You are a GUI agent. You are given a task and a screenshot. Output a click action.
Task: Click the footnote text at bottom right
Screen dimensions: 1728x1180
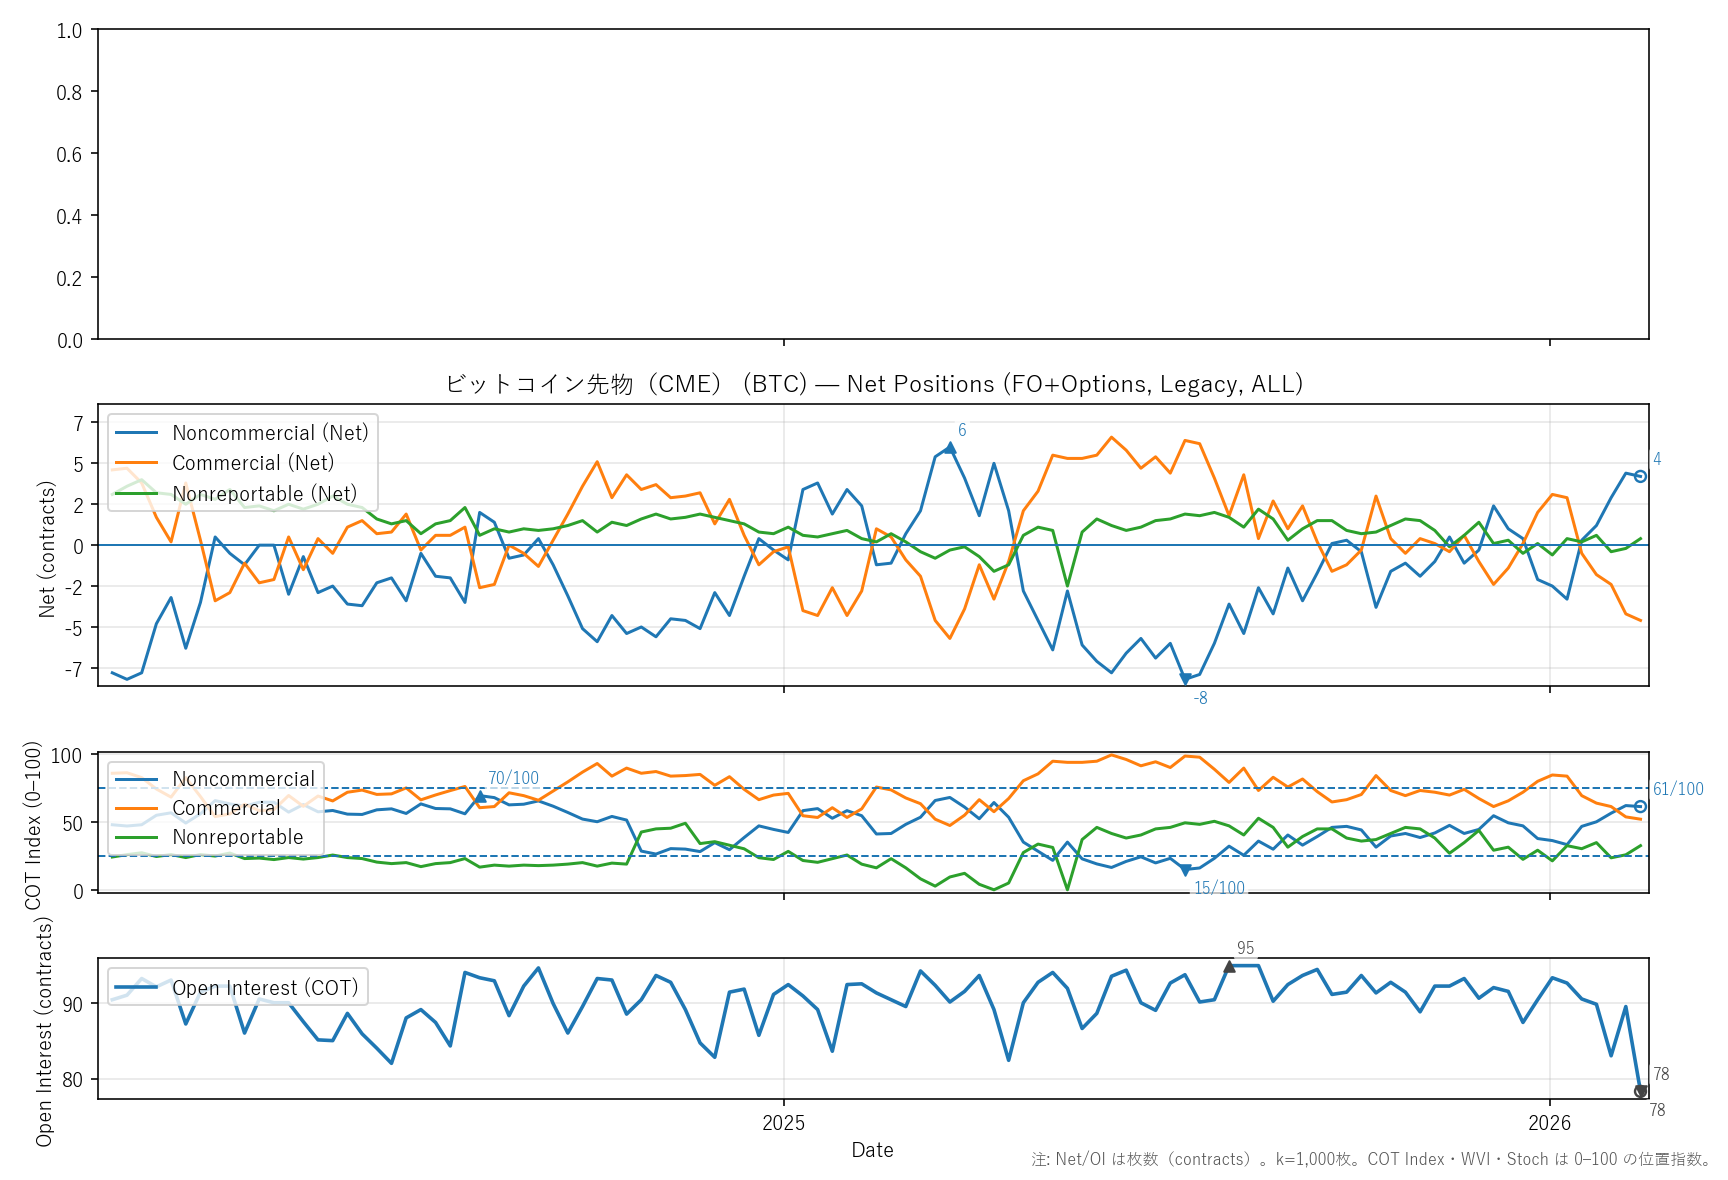[x=1371, y=1160]
